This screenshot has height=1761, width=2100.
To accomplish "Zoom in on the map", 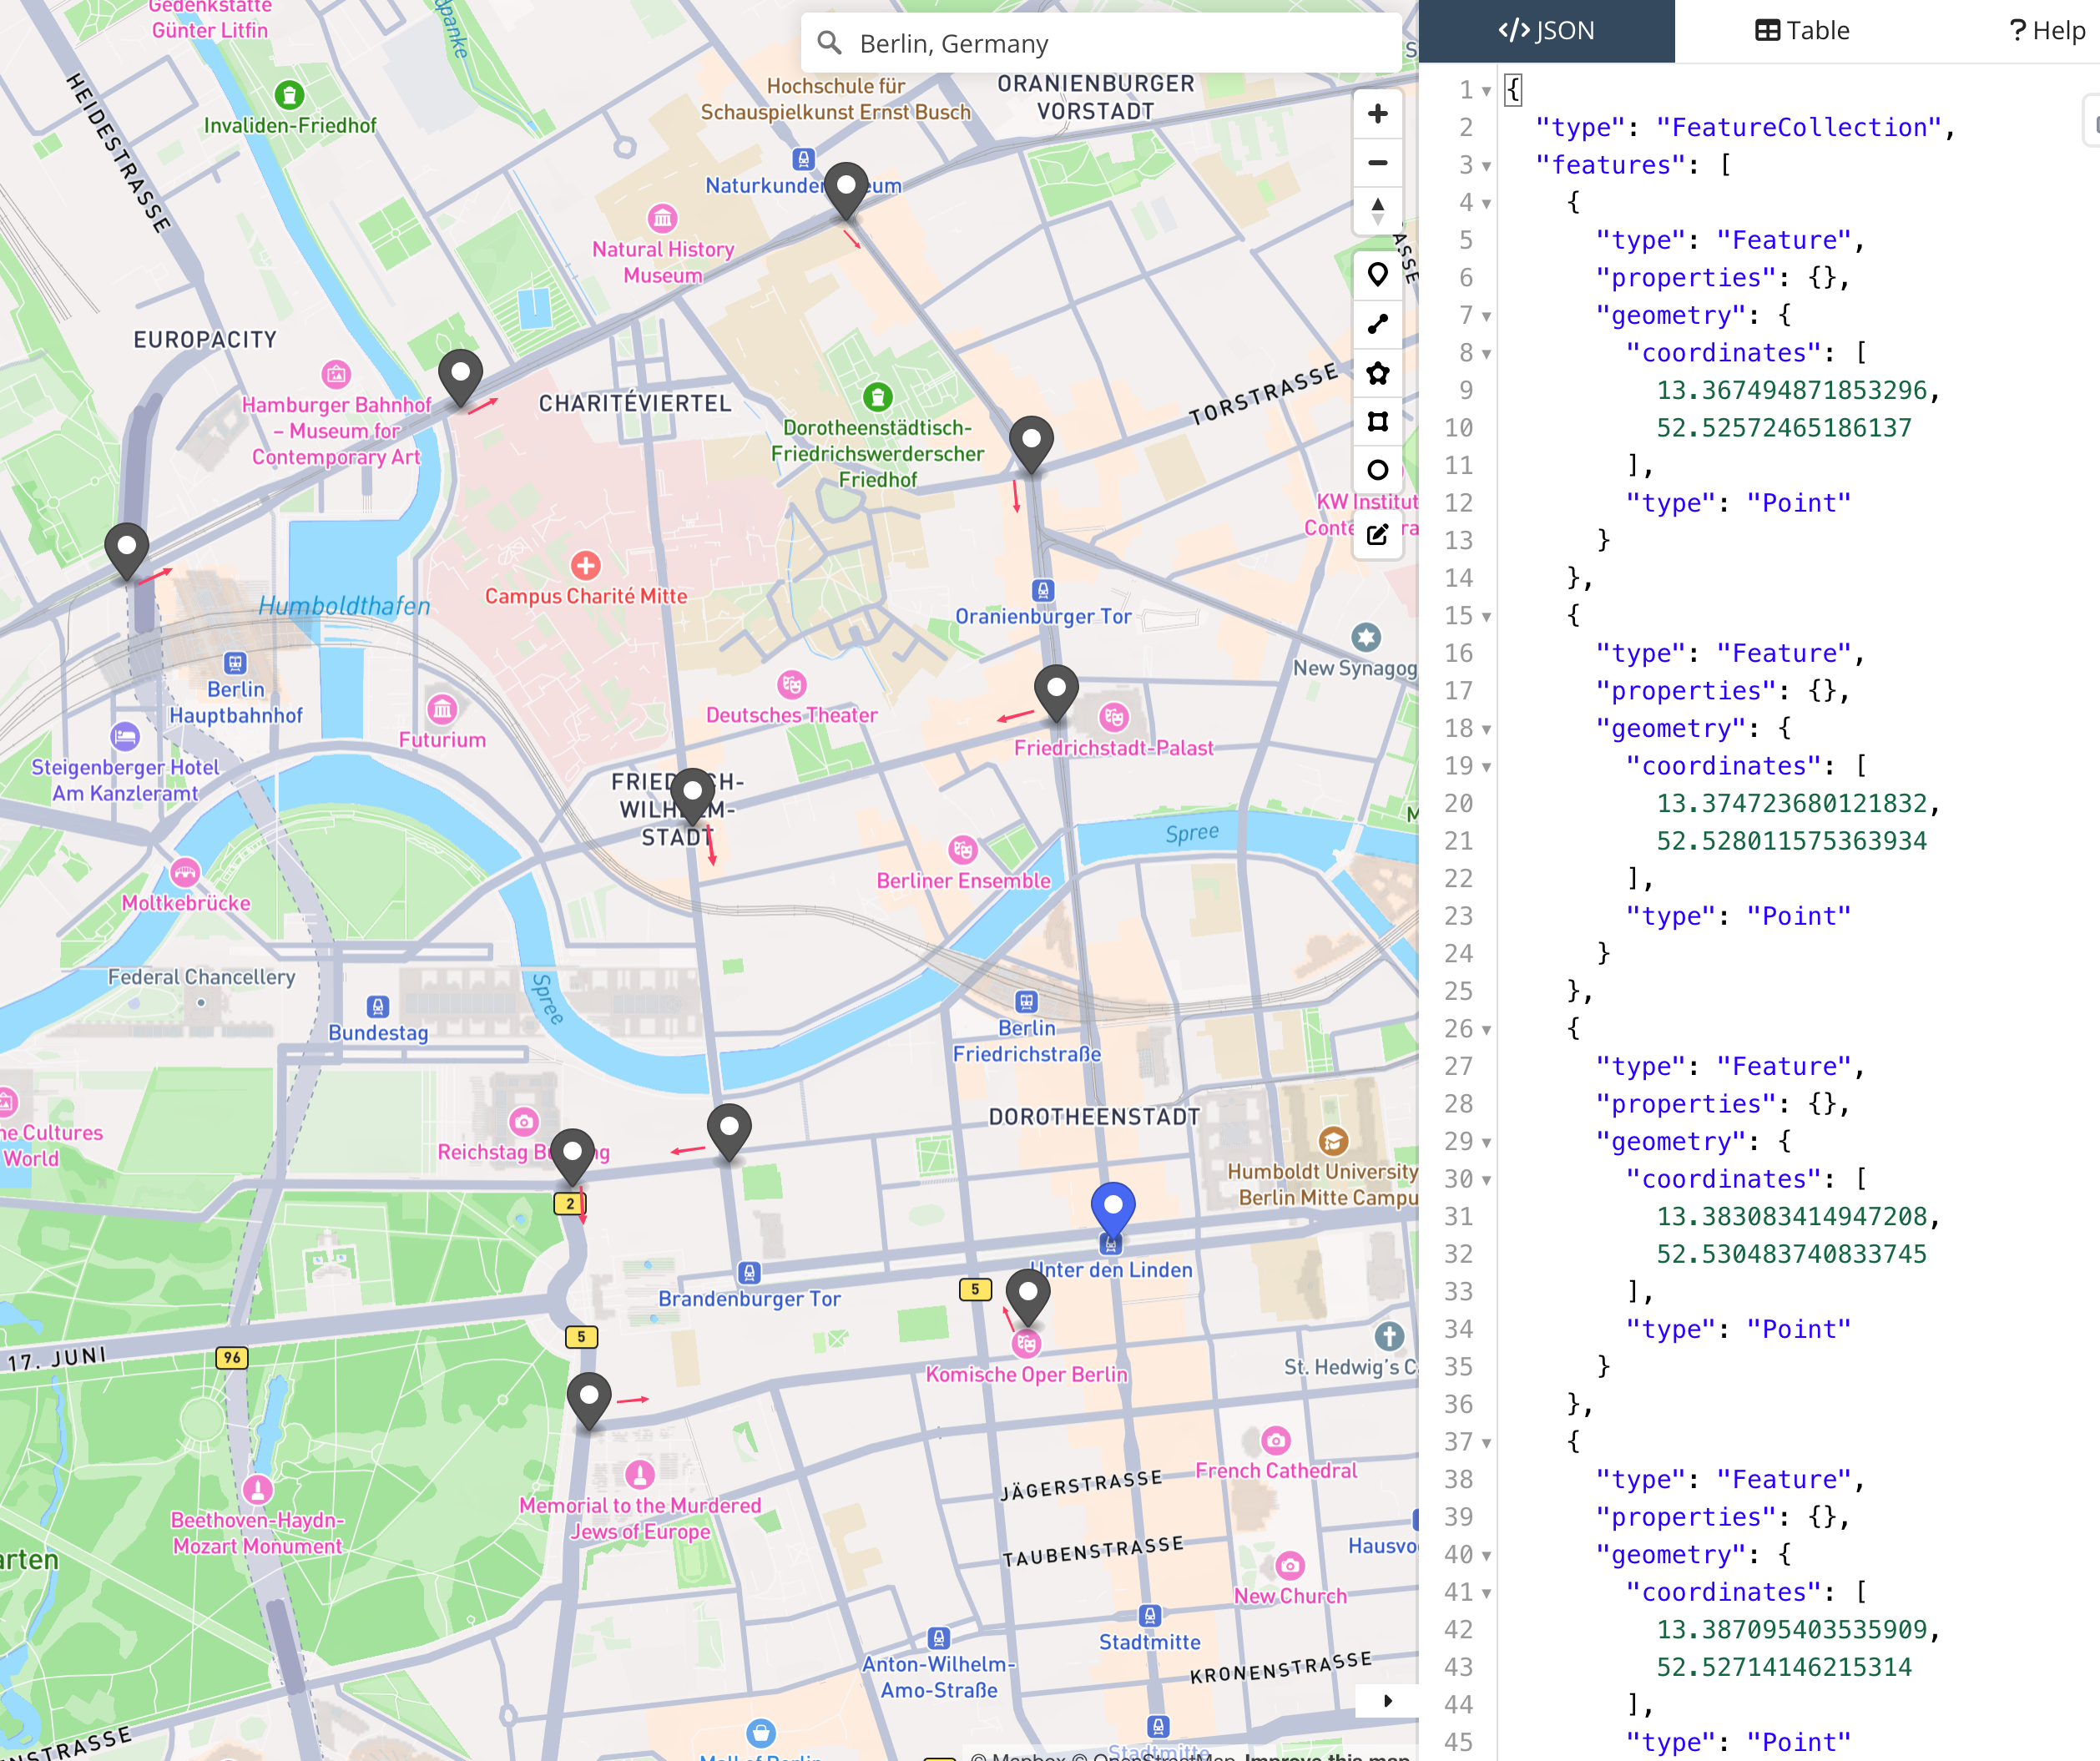I will click(1377, 114).
